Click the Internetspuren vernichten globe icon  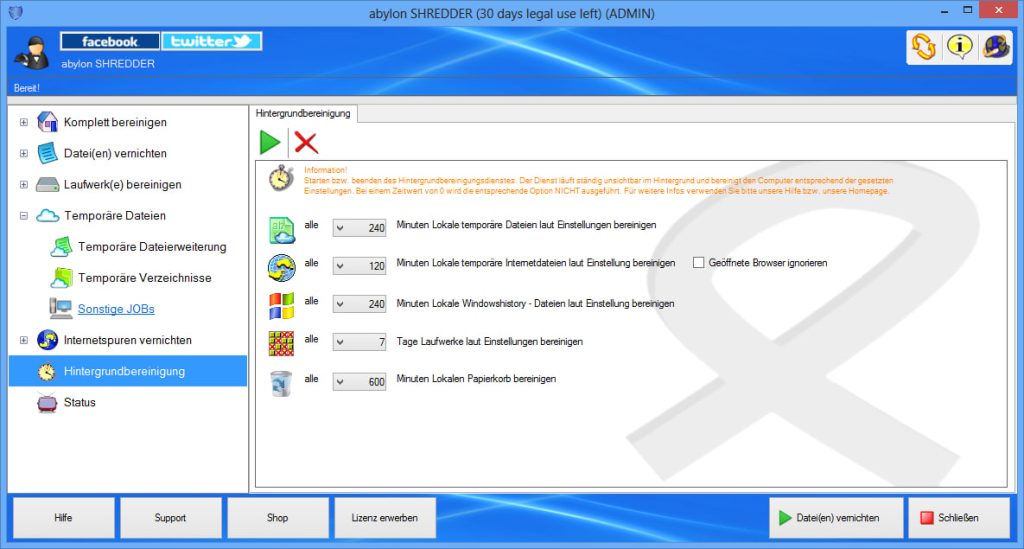(x=48, y=340)
